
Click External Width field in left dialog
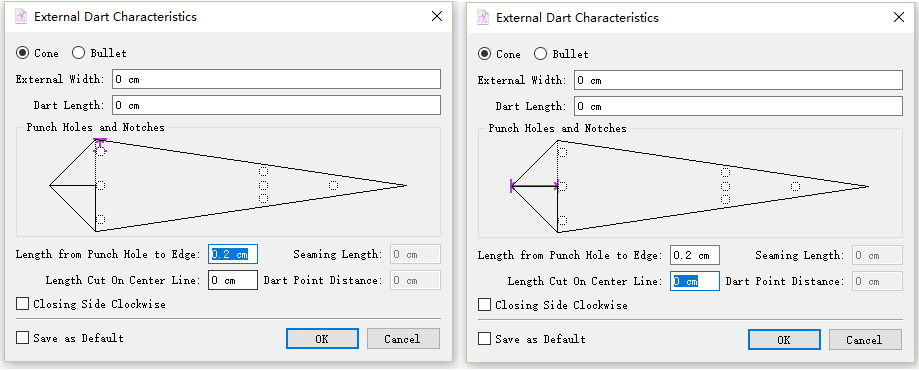click(276, 79)
